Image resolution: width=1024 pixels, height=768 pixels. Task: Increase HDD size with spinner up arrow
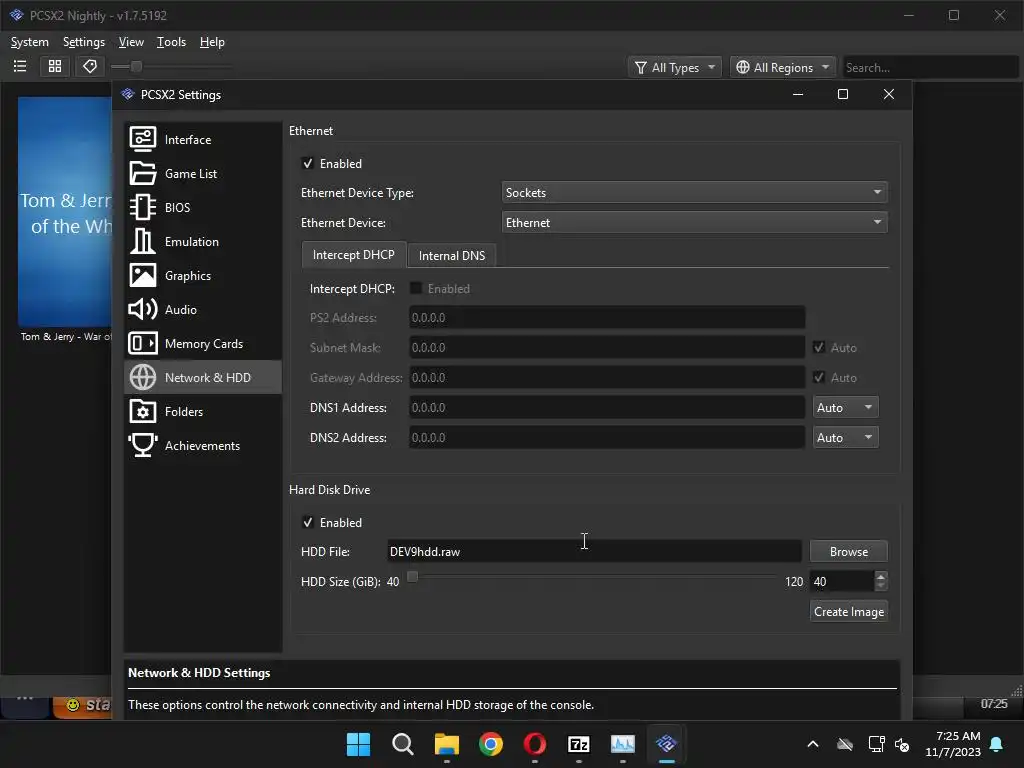880,577
